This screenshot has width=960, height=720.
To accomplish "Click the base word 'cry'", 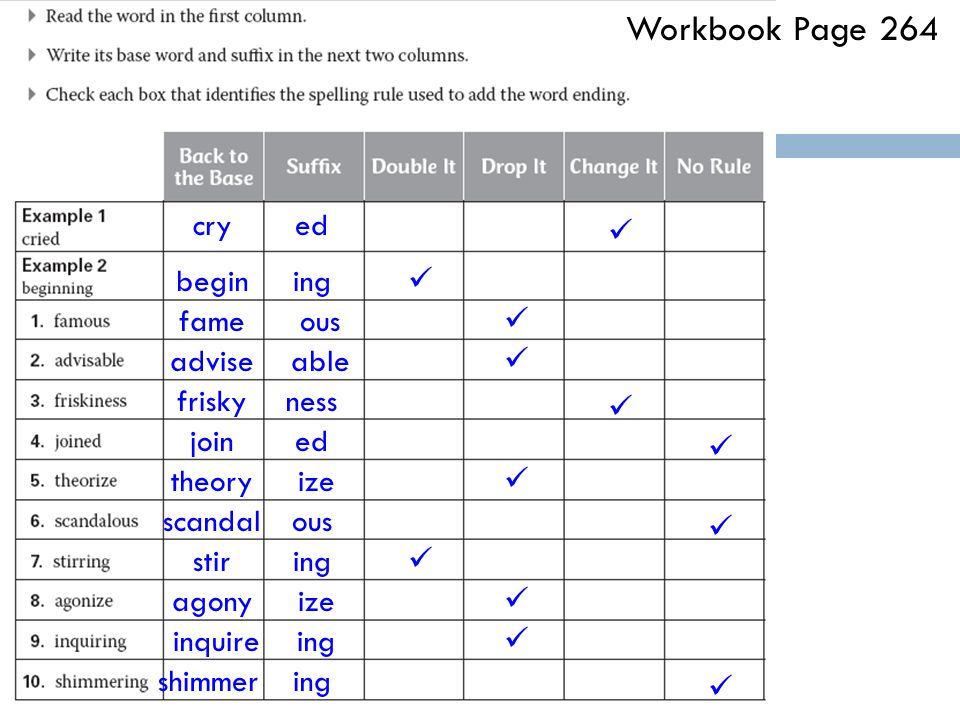I will [212, 227].
